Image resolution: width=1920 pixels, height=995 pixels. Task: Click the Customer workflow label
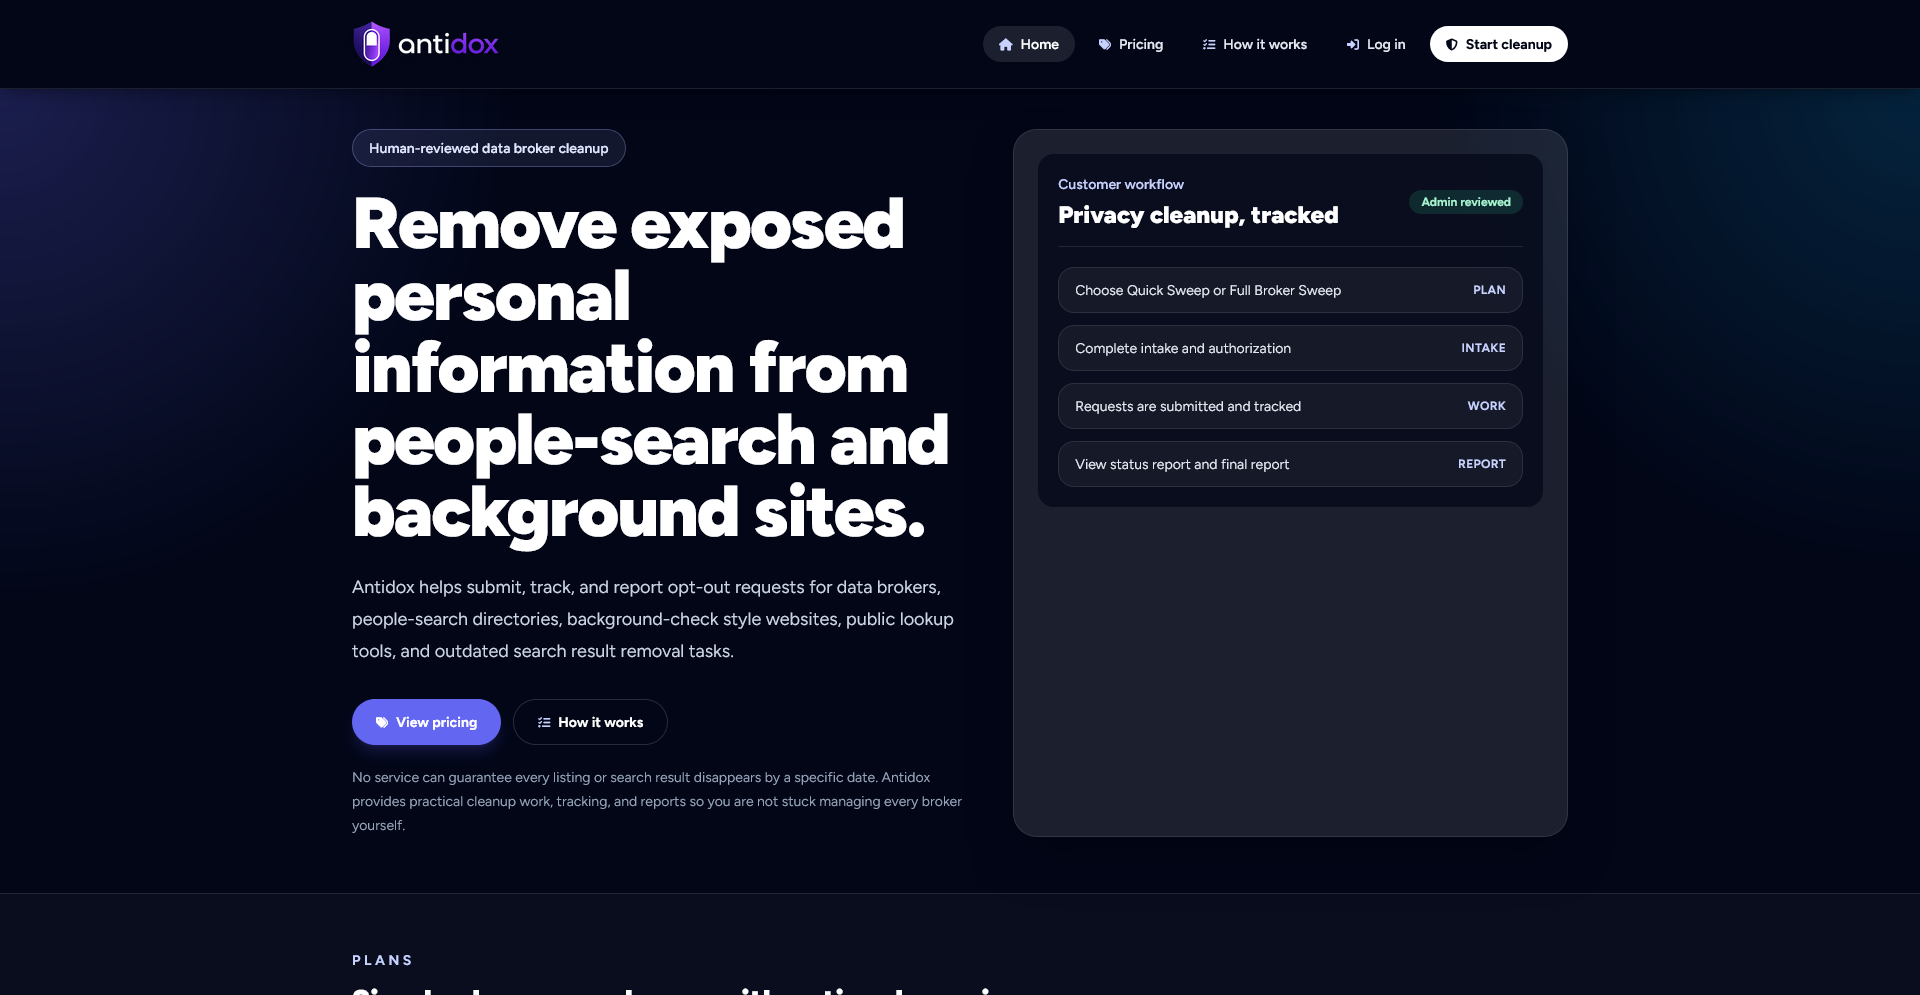point(1121,184)
